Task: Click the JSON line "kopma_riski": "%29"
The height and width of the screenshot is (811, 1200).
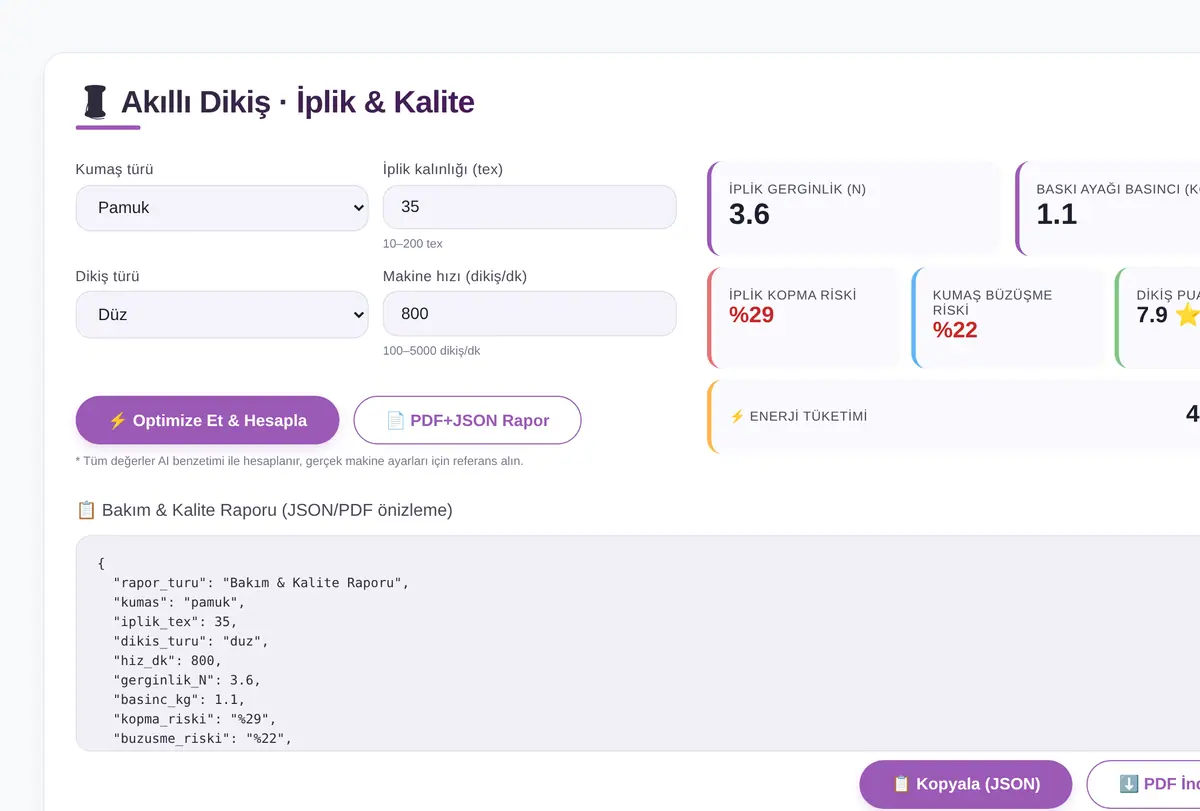Action: tap(195, 719)
